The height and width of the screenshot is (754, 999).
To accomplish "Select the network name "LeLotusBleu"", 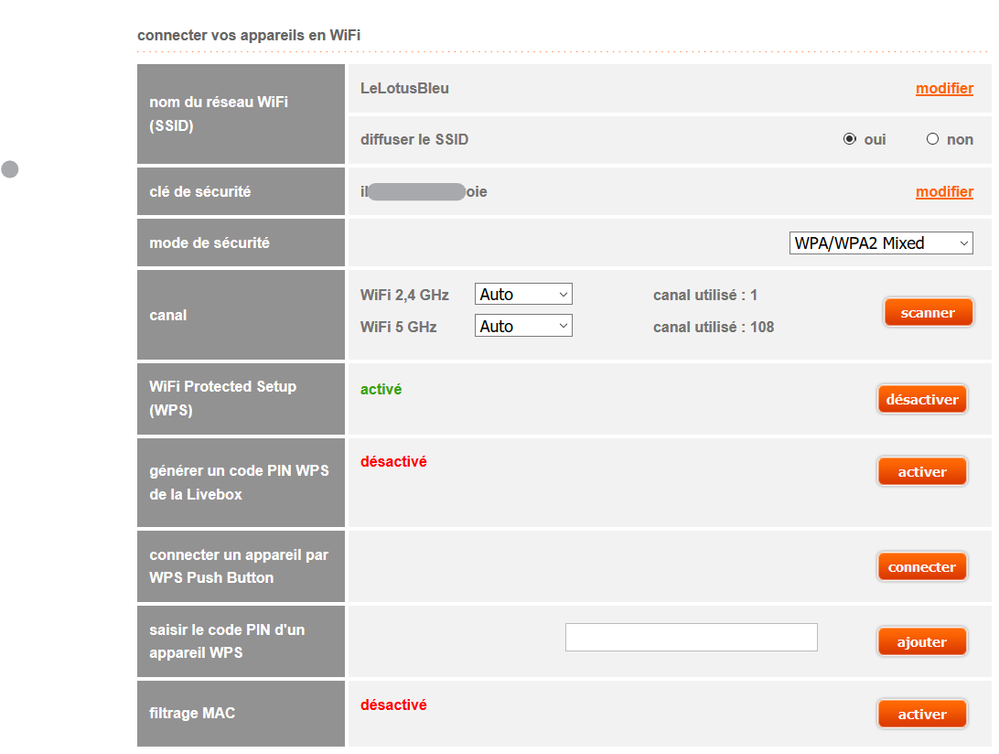I will point(404,88).
